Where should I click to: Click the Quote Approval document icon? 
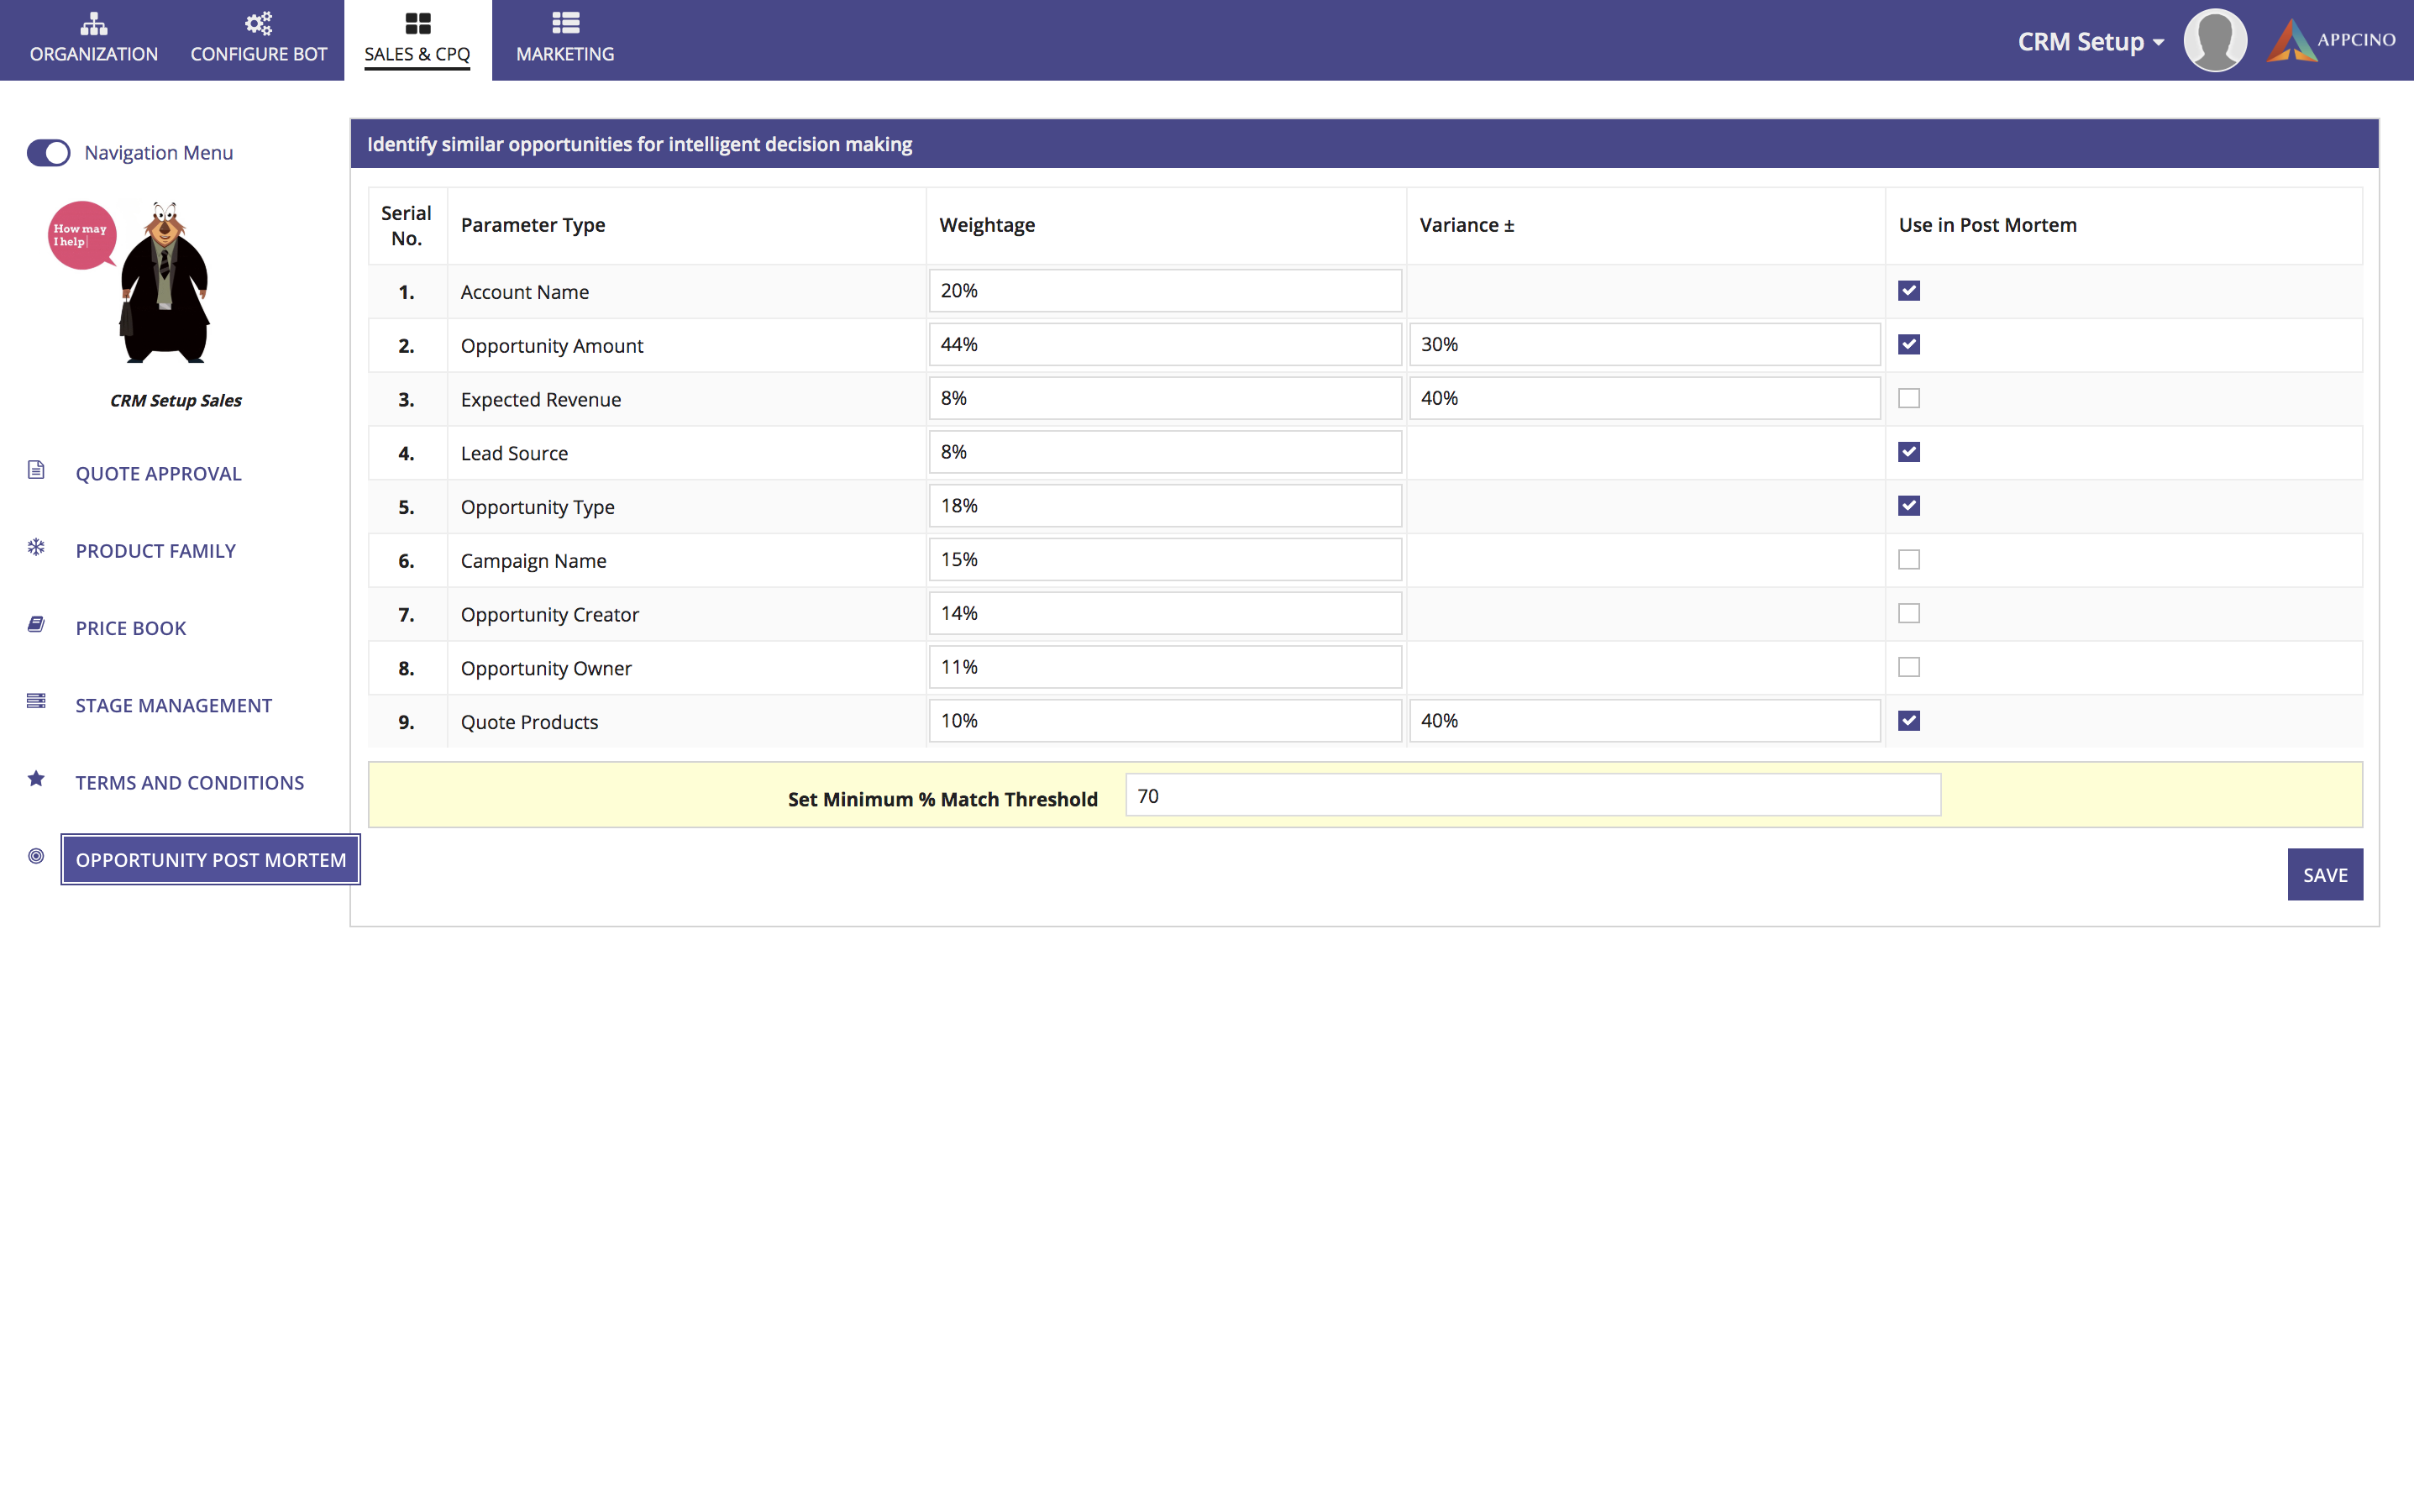pyautogui.click(x=35, y=470)
